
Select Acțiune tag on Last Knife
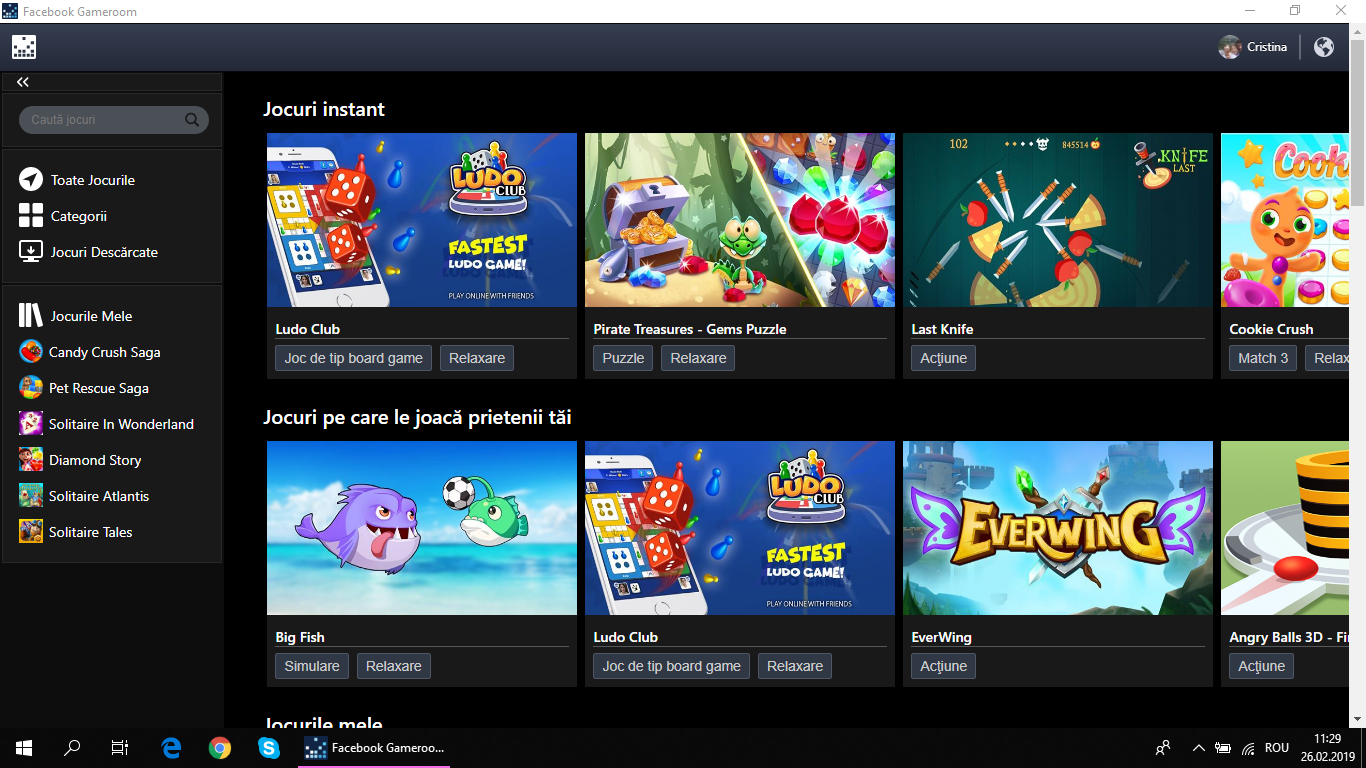coord(943,358)
